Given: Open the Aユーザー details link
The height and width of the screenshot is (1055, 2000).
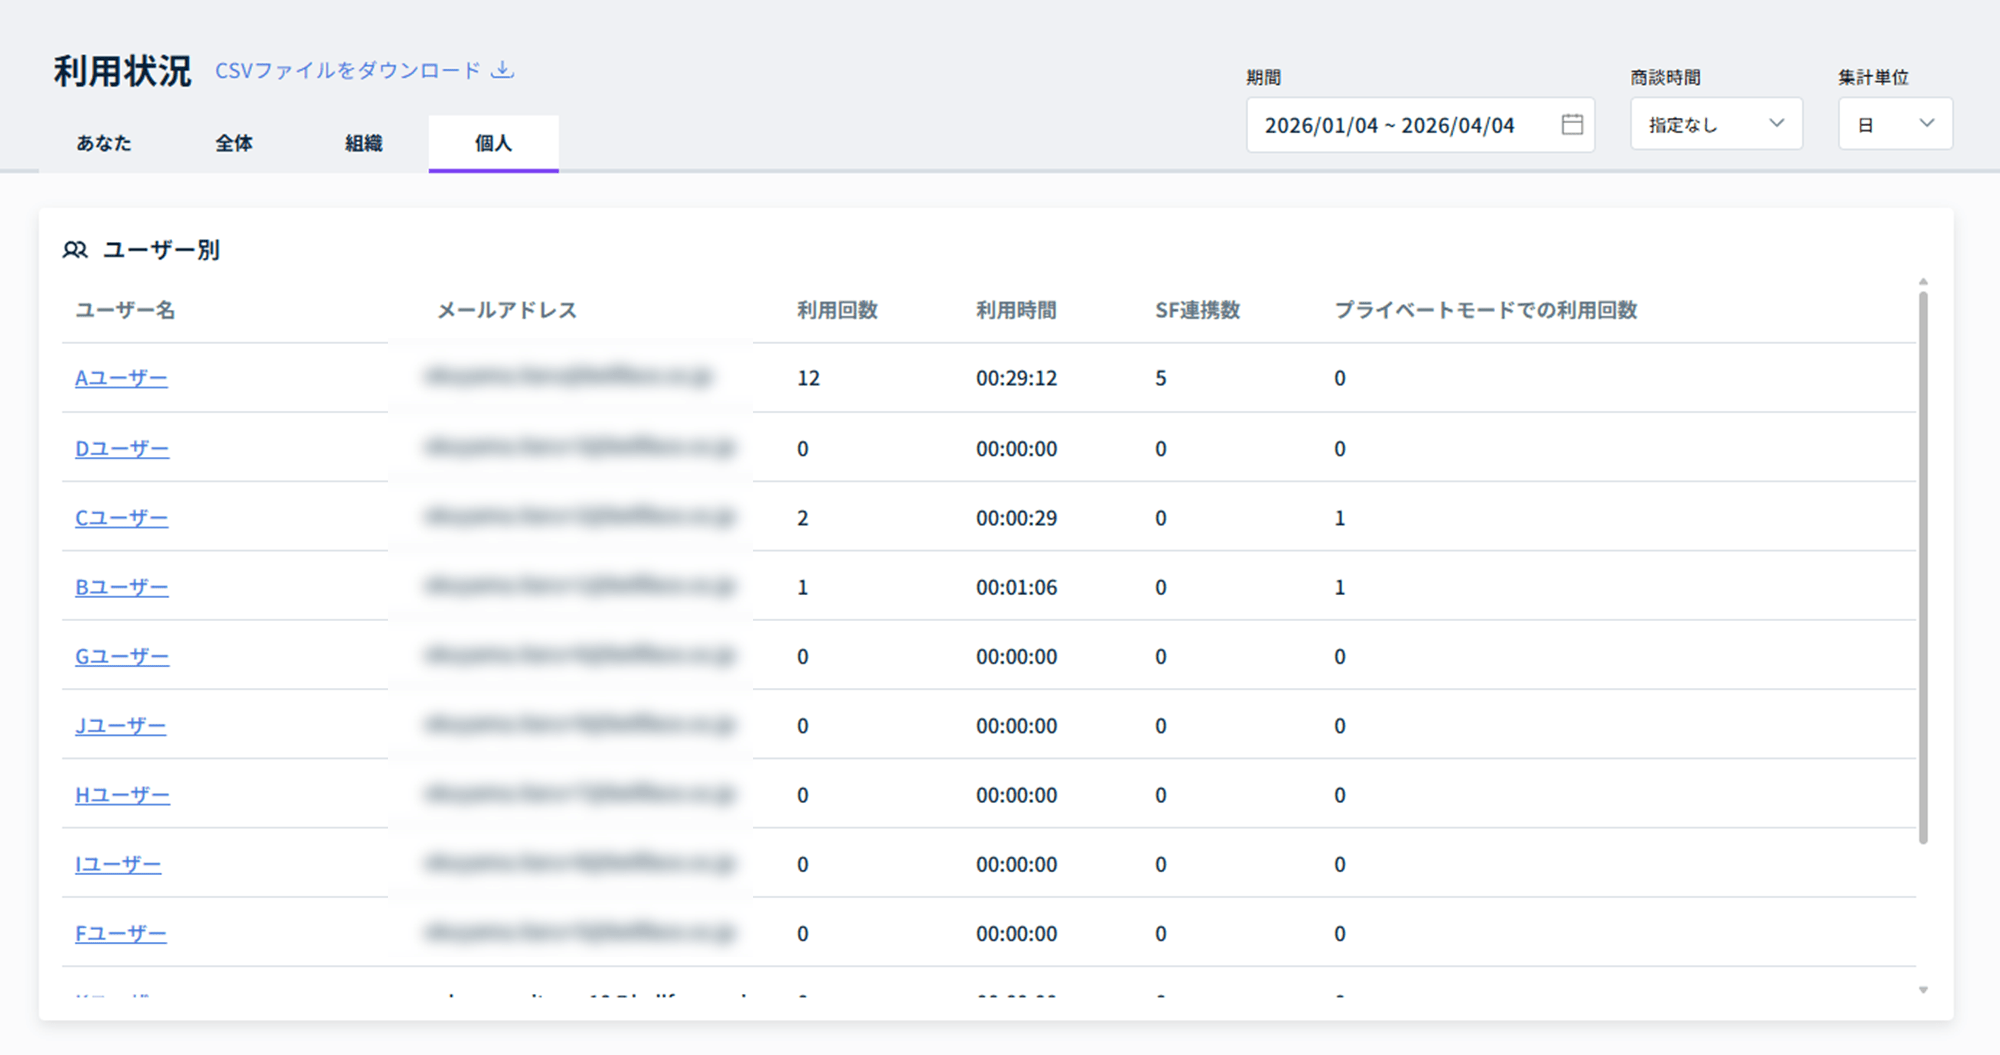Looking at the screenshot, I should click(x=121, y=378).
